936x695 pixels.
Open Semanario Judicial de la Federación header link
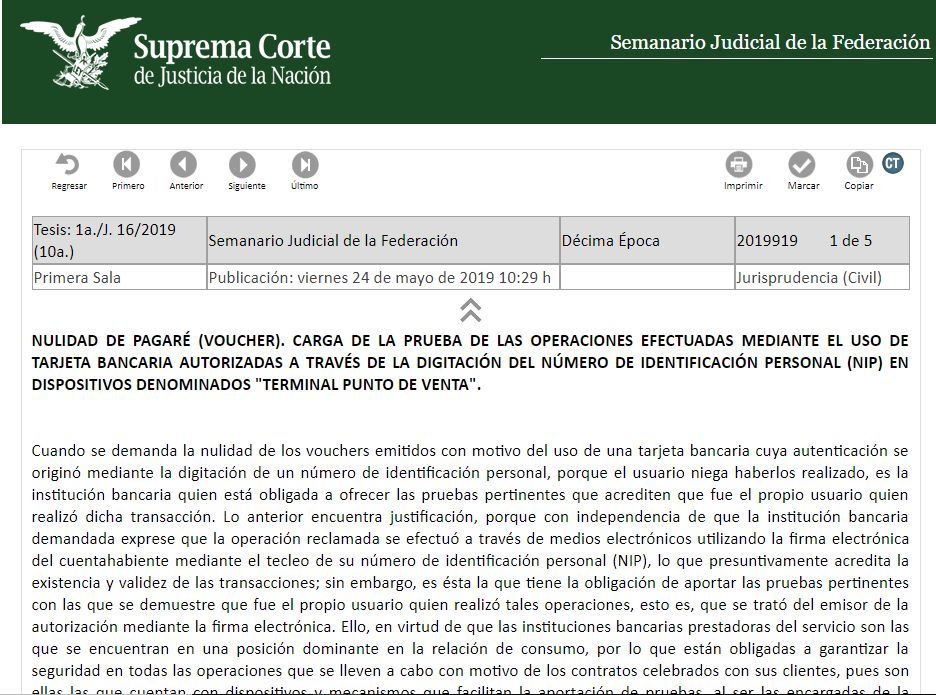[x=769, y=42]
